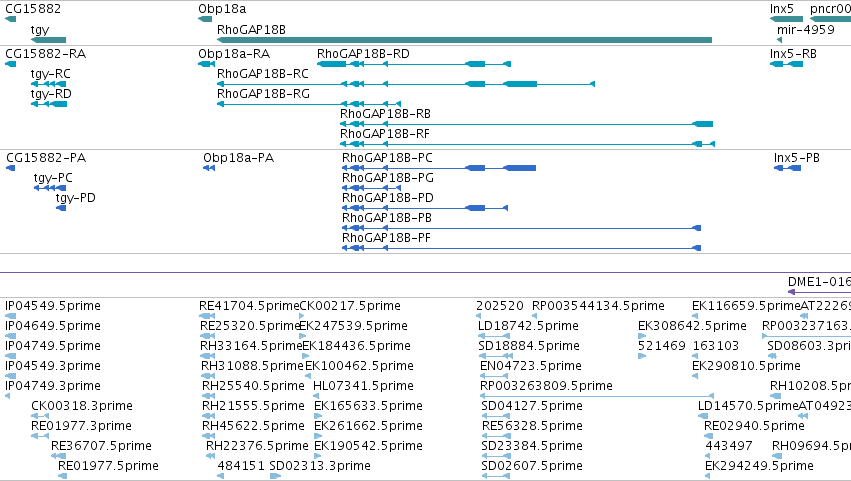Click the RhoGAP18B-RC transcript exon structure glyph

click(406, 84)
